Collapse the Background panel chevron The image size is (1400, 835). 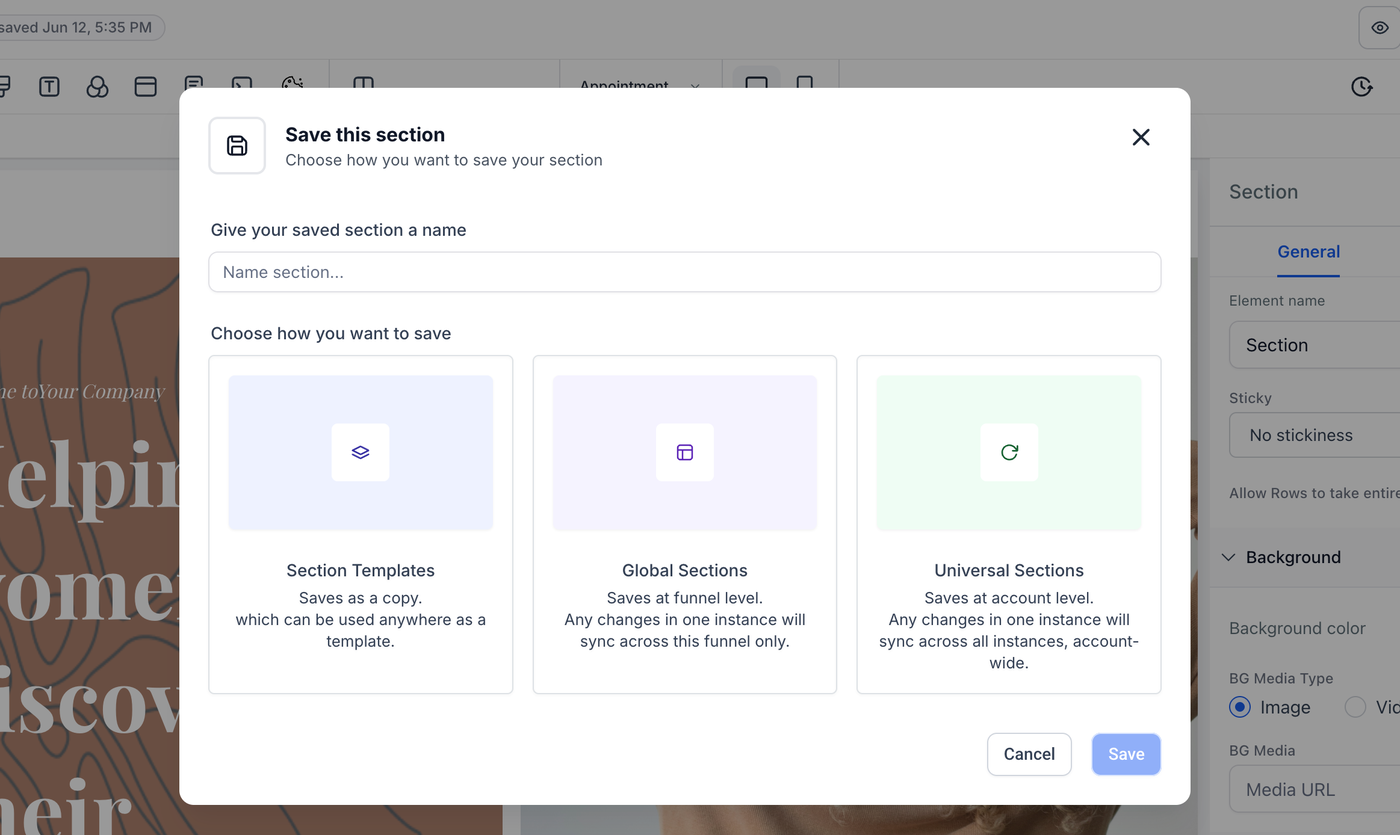(1229, 557)
